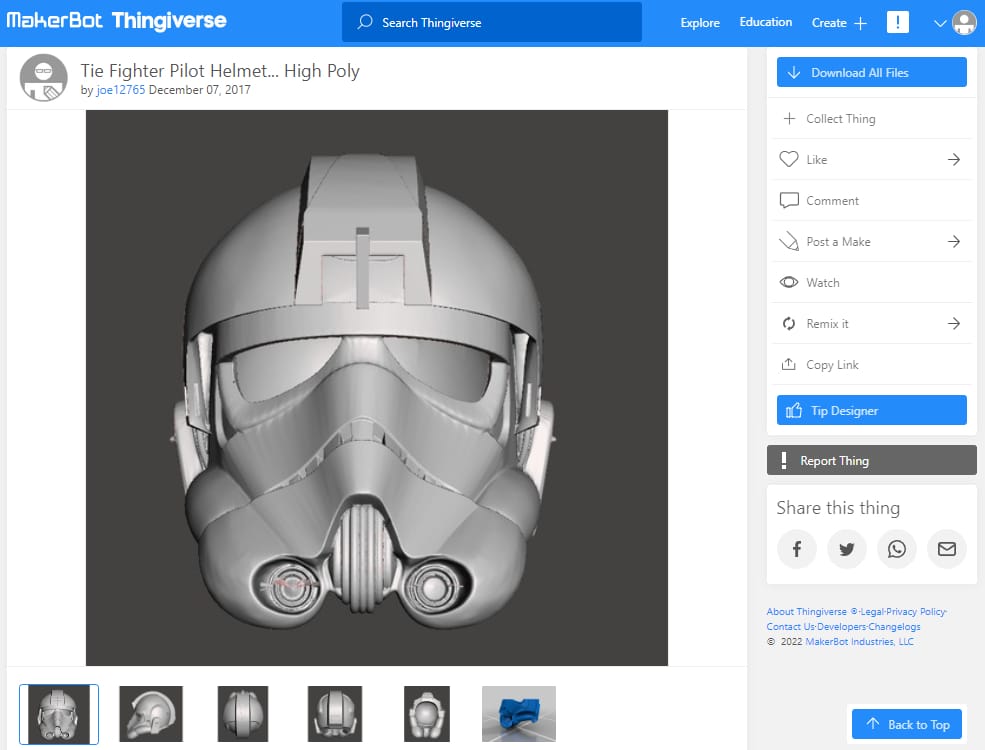Click the main helmet preview image
The image size is (985, 750).
(x=376, y=388)
